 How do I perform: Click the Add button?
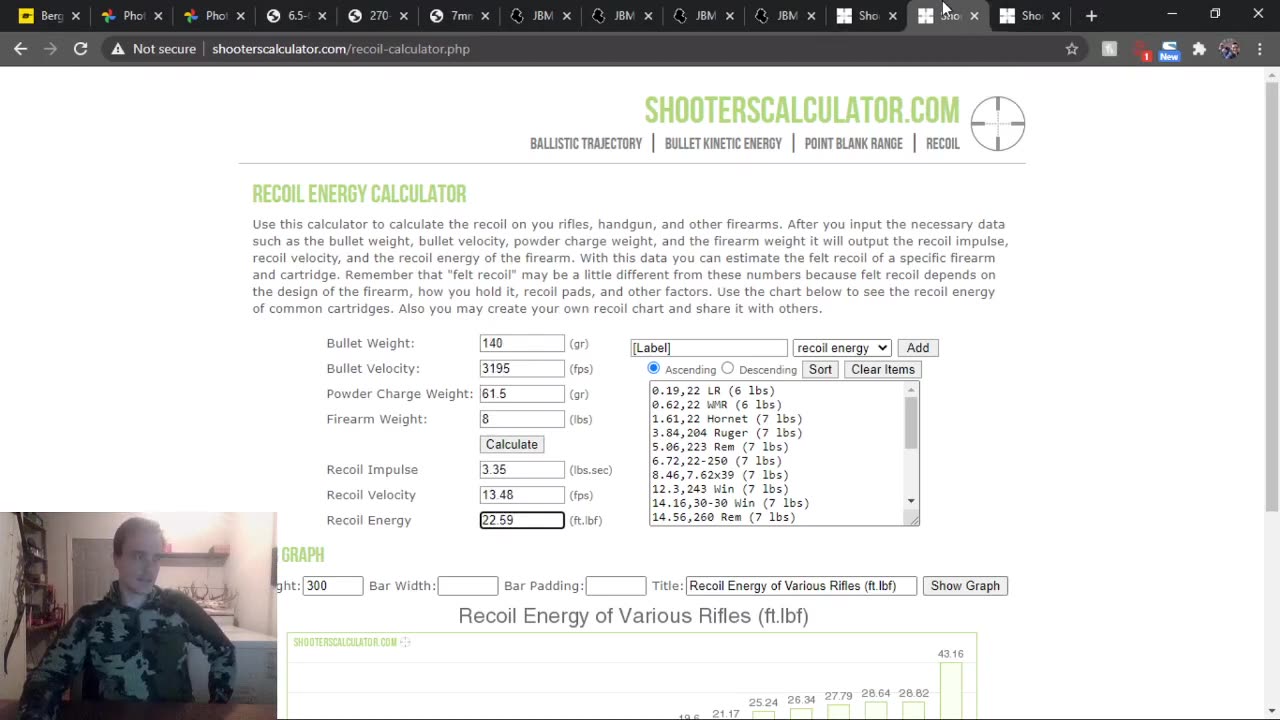tap(918, 348)
